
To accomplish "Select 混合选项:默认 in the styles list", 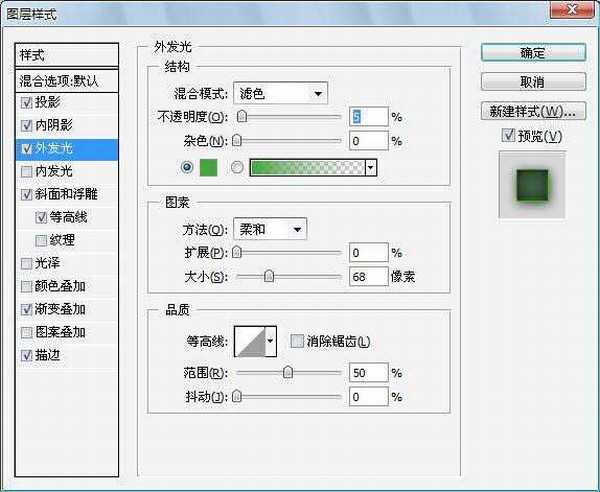I will [68, 80].
